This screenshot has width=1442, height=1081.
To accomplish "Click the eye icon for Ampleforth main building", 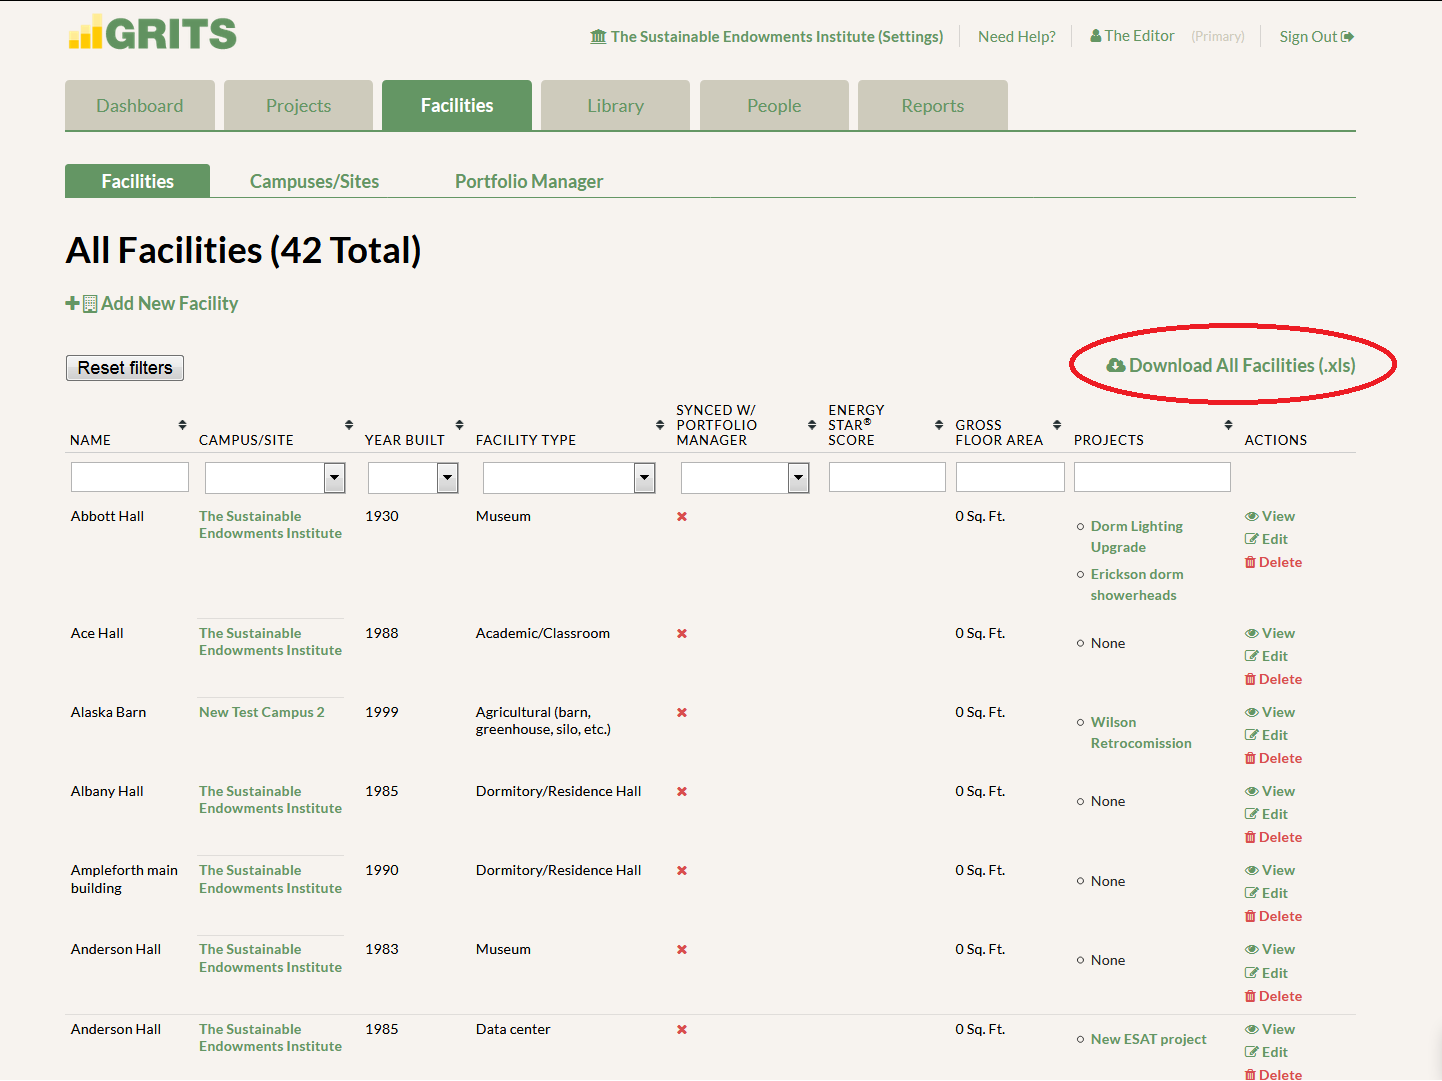I will click(1251, 870).
